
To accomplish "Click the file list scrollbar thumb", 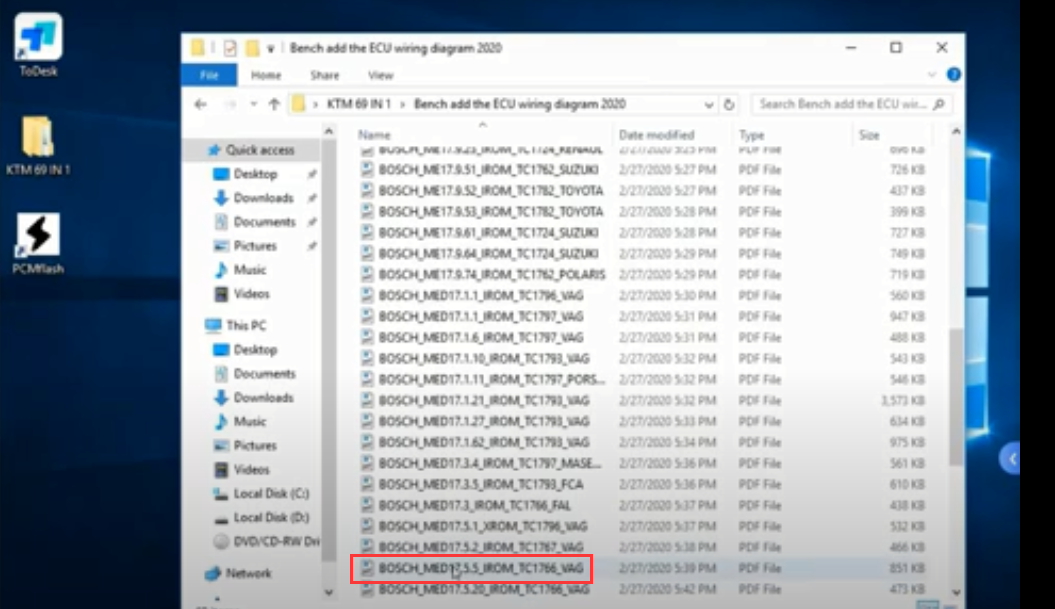I will (x=955, y=395).
